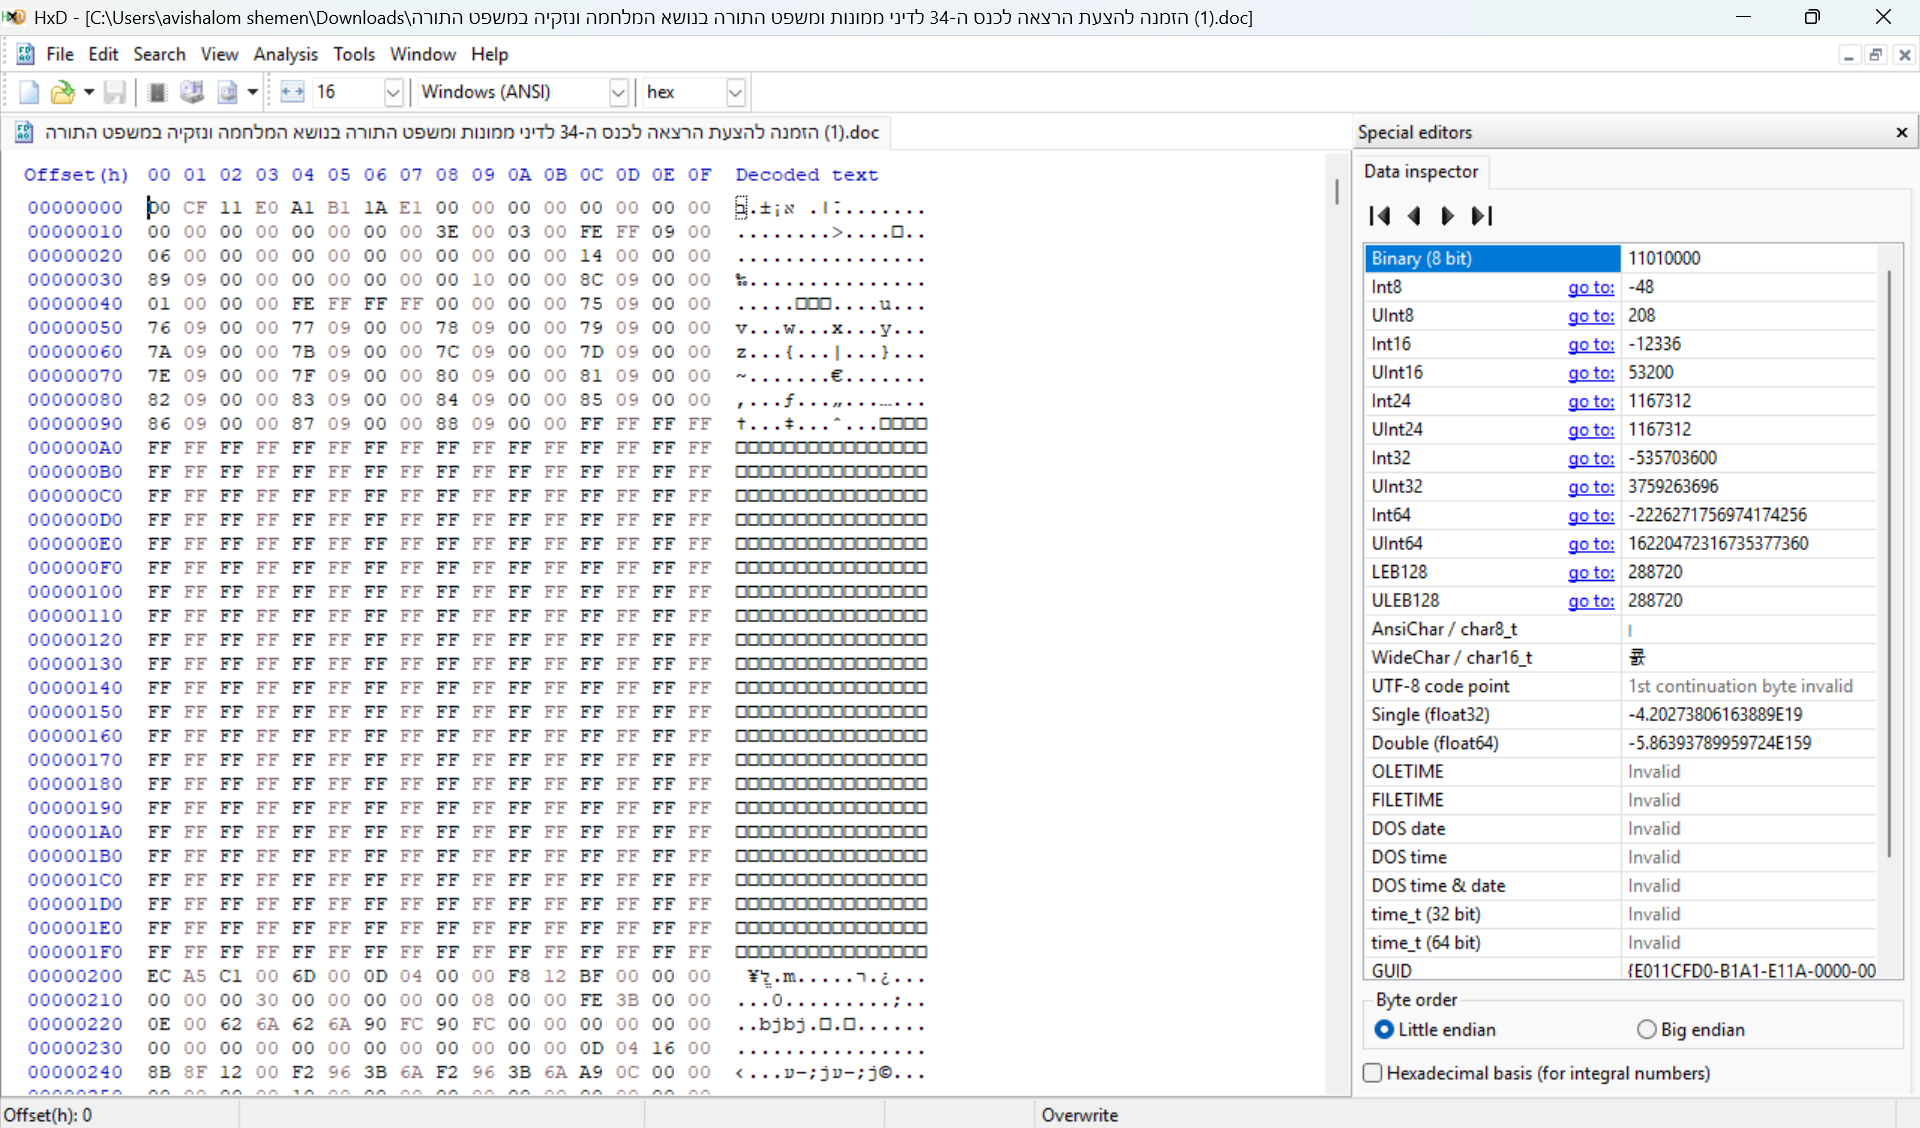The width and height of the screenshot is (1920, 1128).
Task: Click the Open disk toolbar icon
Action: [x=192, y=92]
